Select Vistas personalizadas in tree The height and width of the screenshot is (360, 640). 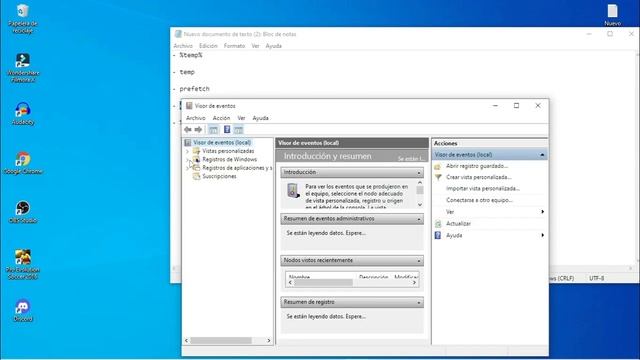point(228,151)
